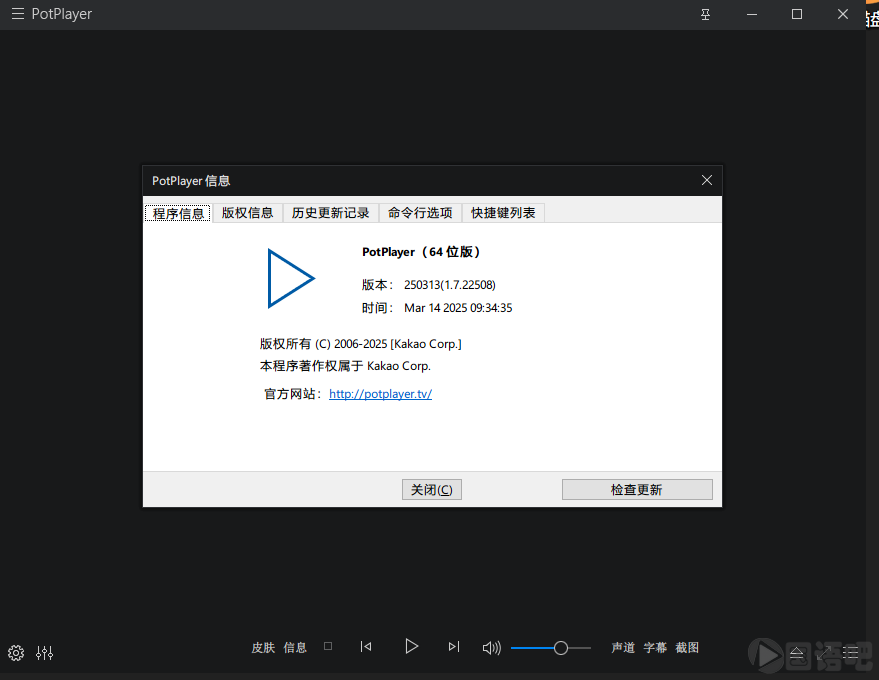Open preferences with the gear icon

click(x=16, y=653)
